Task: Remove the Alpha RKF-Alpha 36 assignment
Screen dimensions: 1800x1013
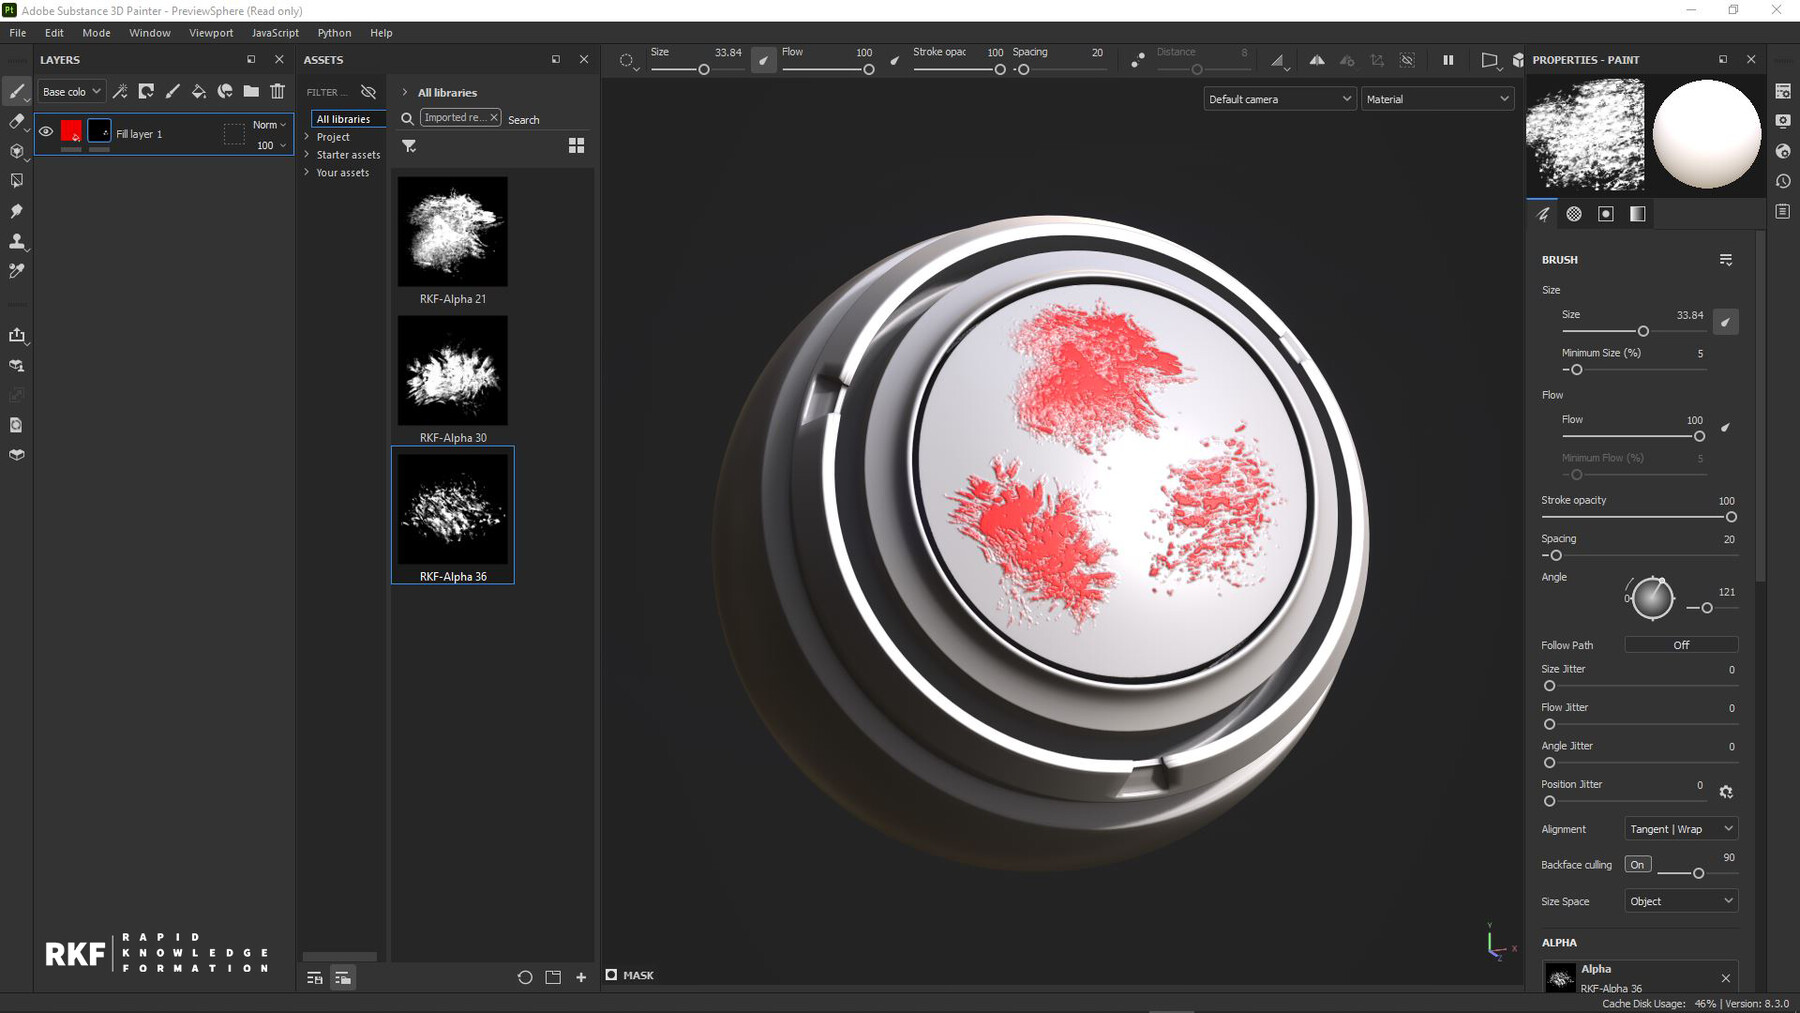Action: [x=1725, y=978]
